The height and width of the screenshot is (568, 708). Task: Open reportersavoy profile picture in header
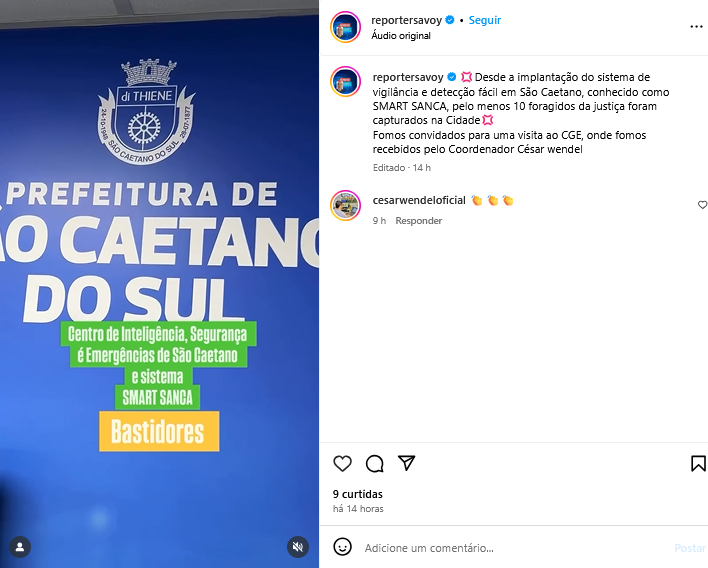[x=345, y=27]
